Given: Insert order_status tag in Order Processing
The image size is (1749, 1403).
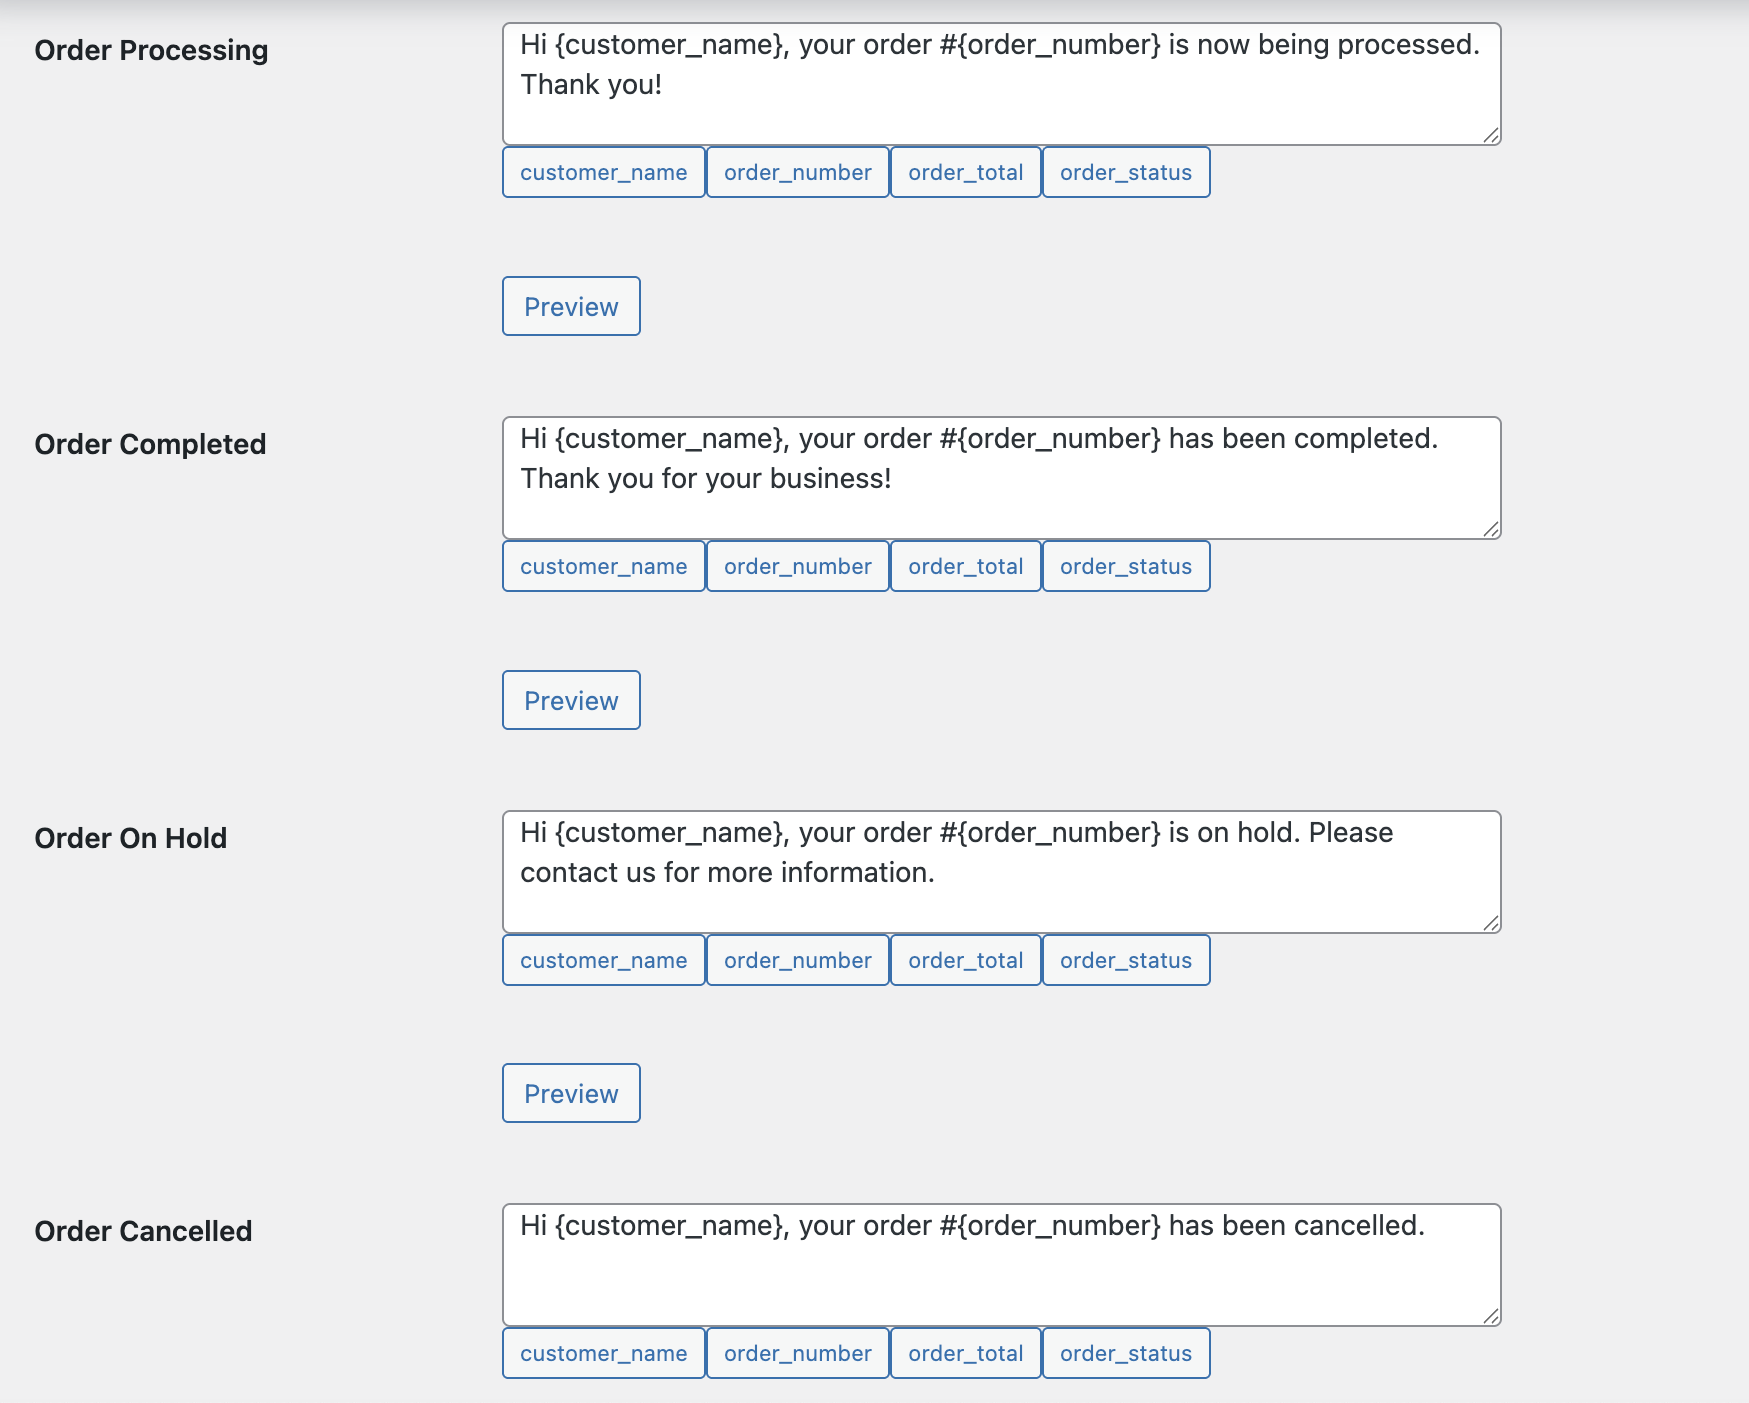Looking at the screenshot, I should [1125, 172].
